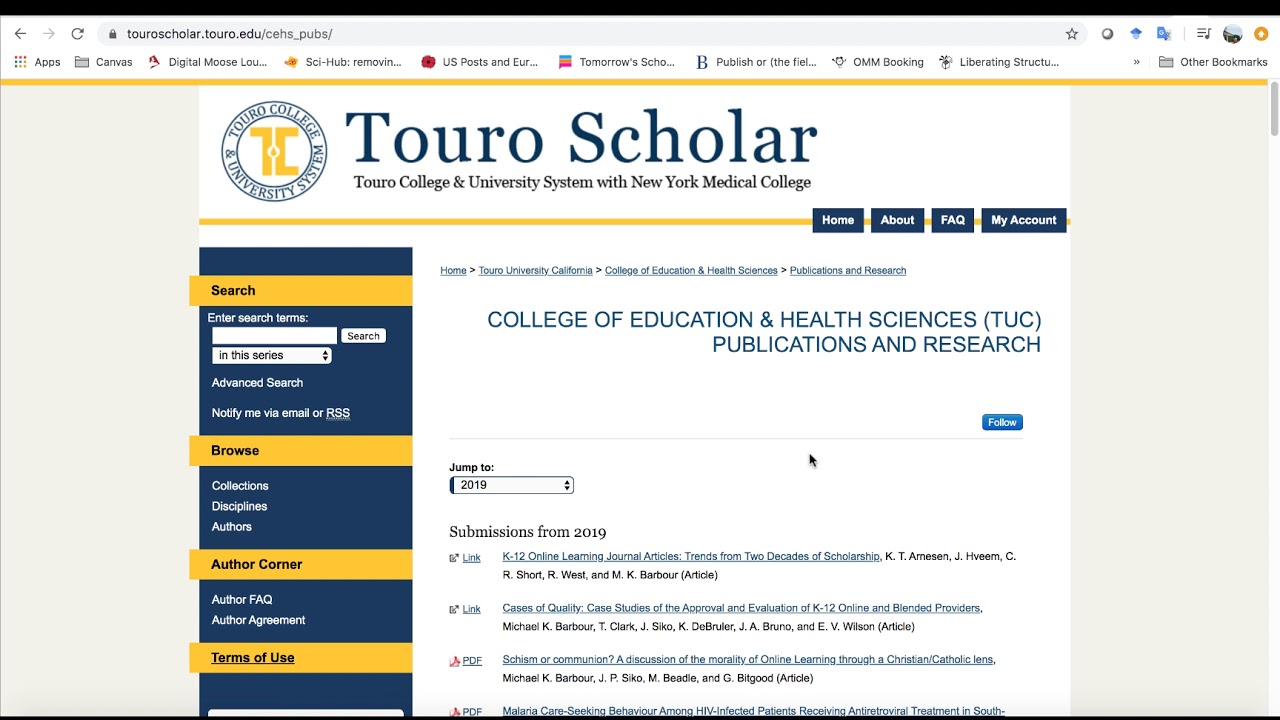Open OMM Booking bookmark
Viewport: 1280px width, 720px height.
[x=878, y=62]
